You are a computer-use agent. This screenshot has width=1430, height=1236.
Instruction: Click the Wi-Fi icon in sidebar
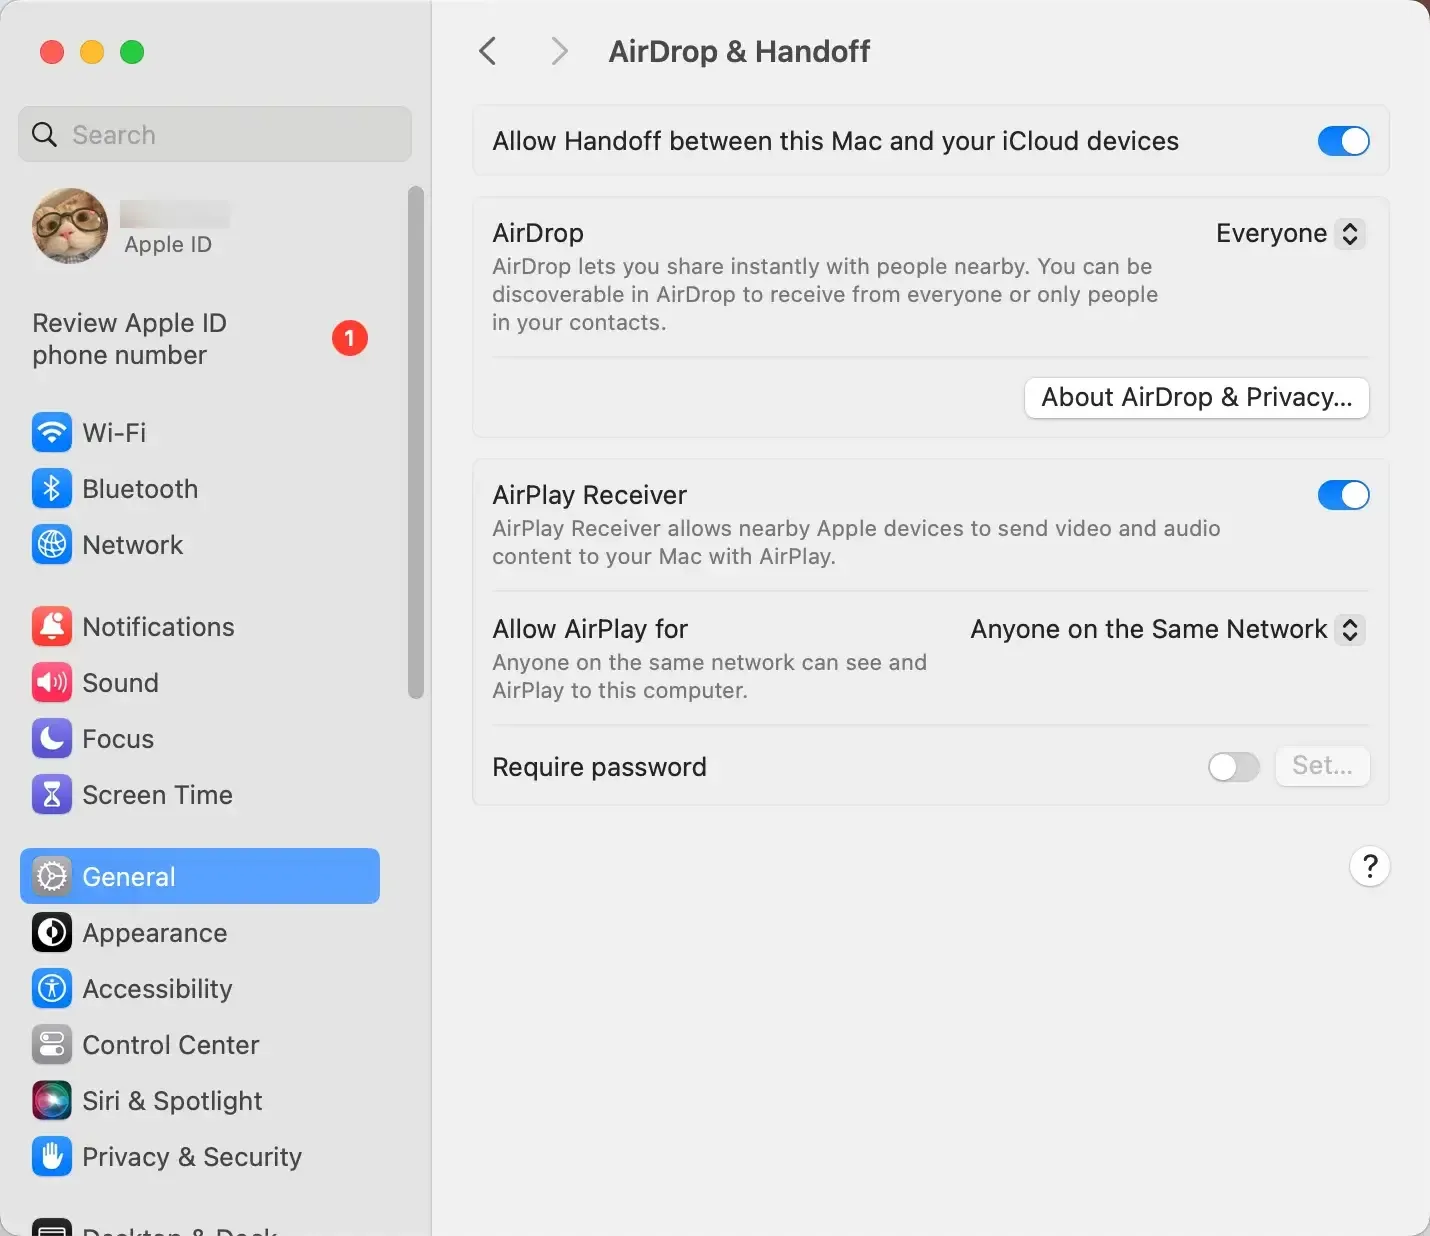point(52,433)
